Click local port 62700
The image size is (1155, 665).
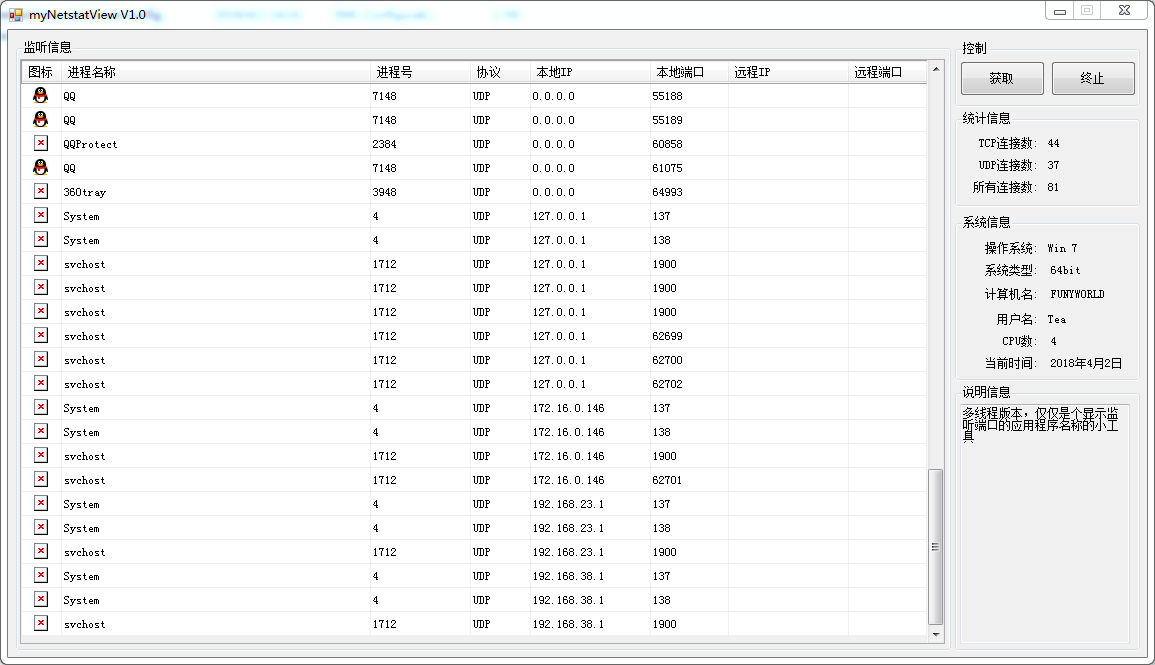point(667,360)
